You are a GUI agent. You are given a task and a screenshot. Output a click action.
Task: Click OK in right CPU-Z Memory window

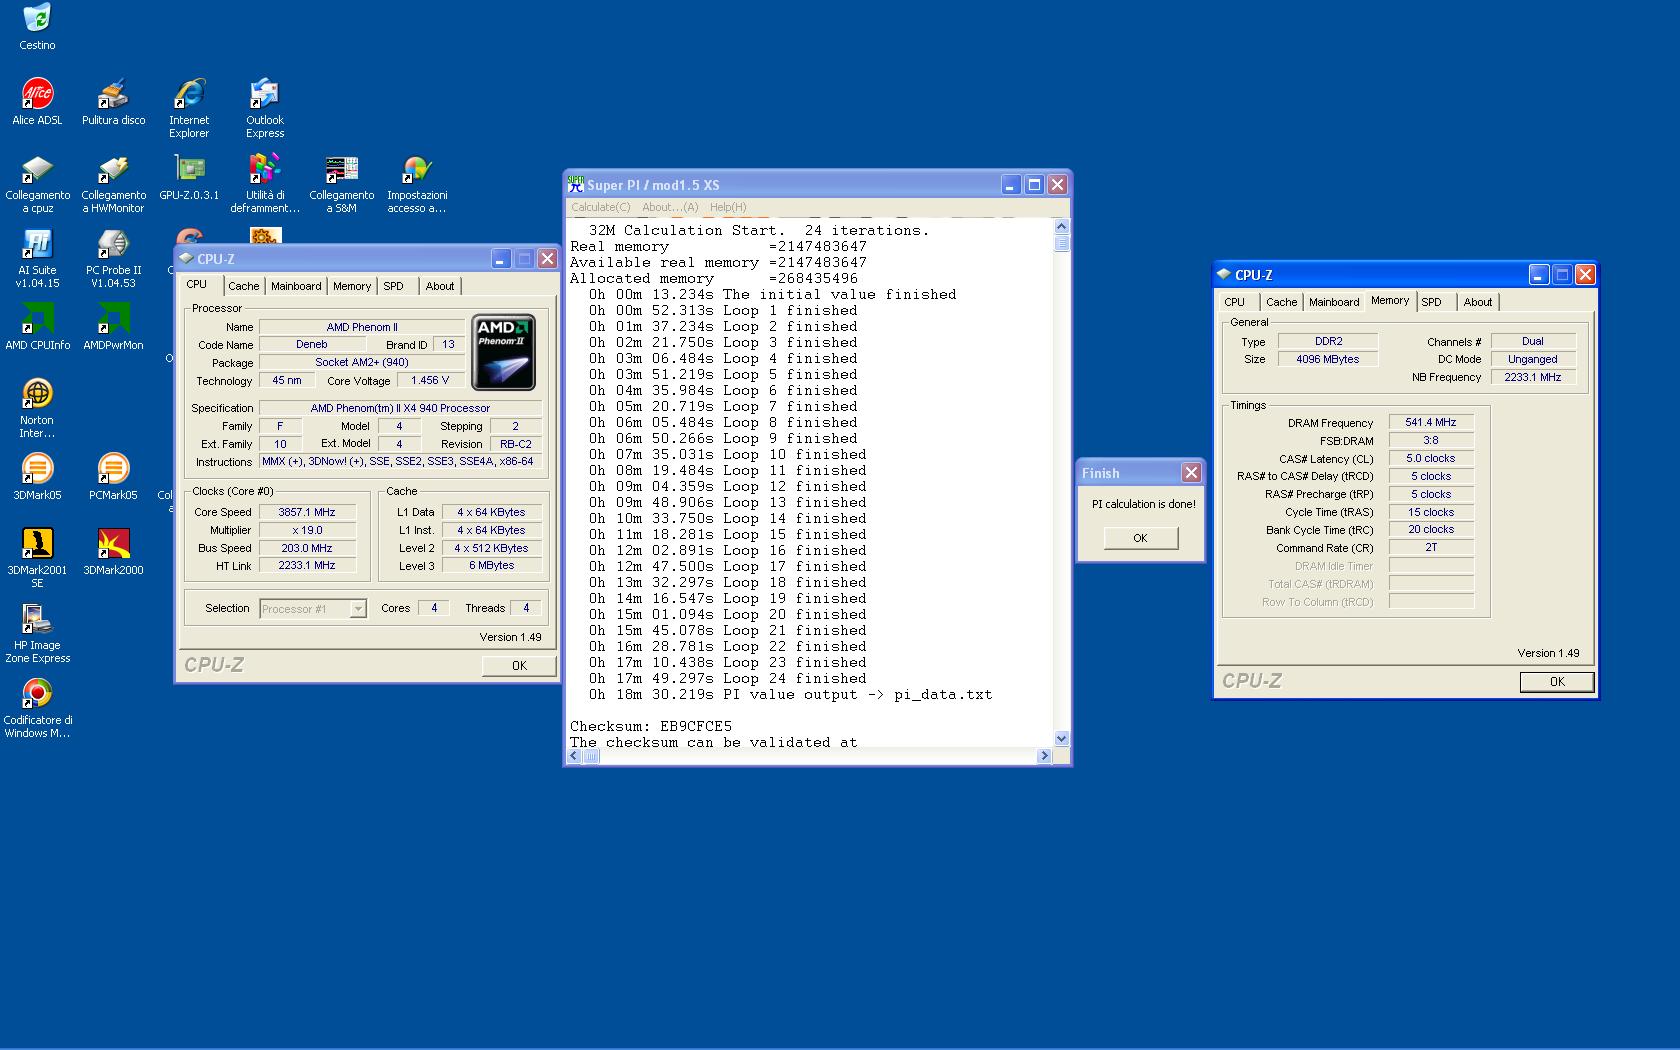click(1557, 682)
